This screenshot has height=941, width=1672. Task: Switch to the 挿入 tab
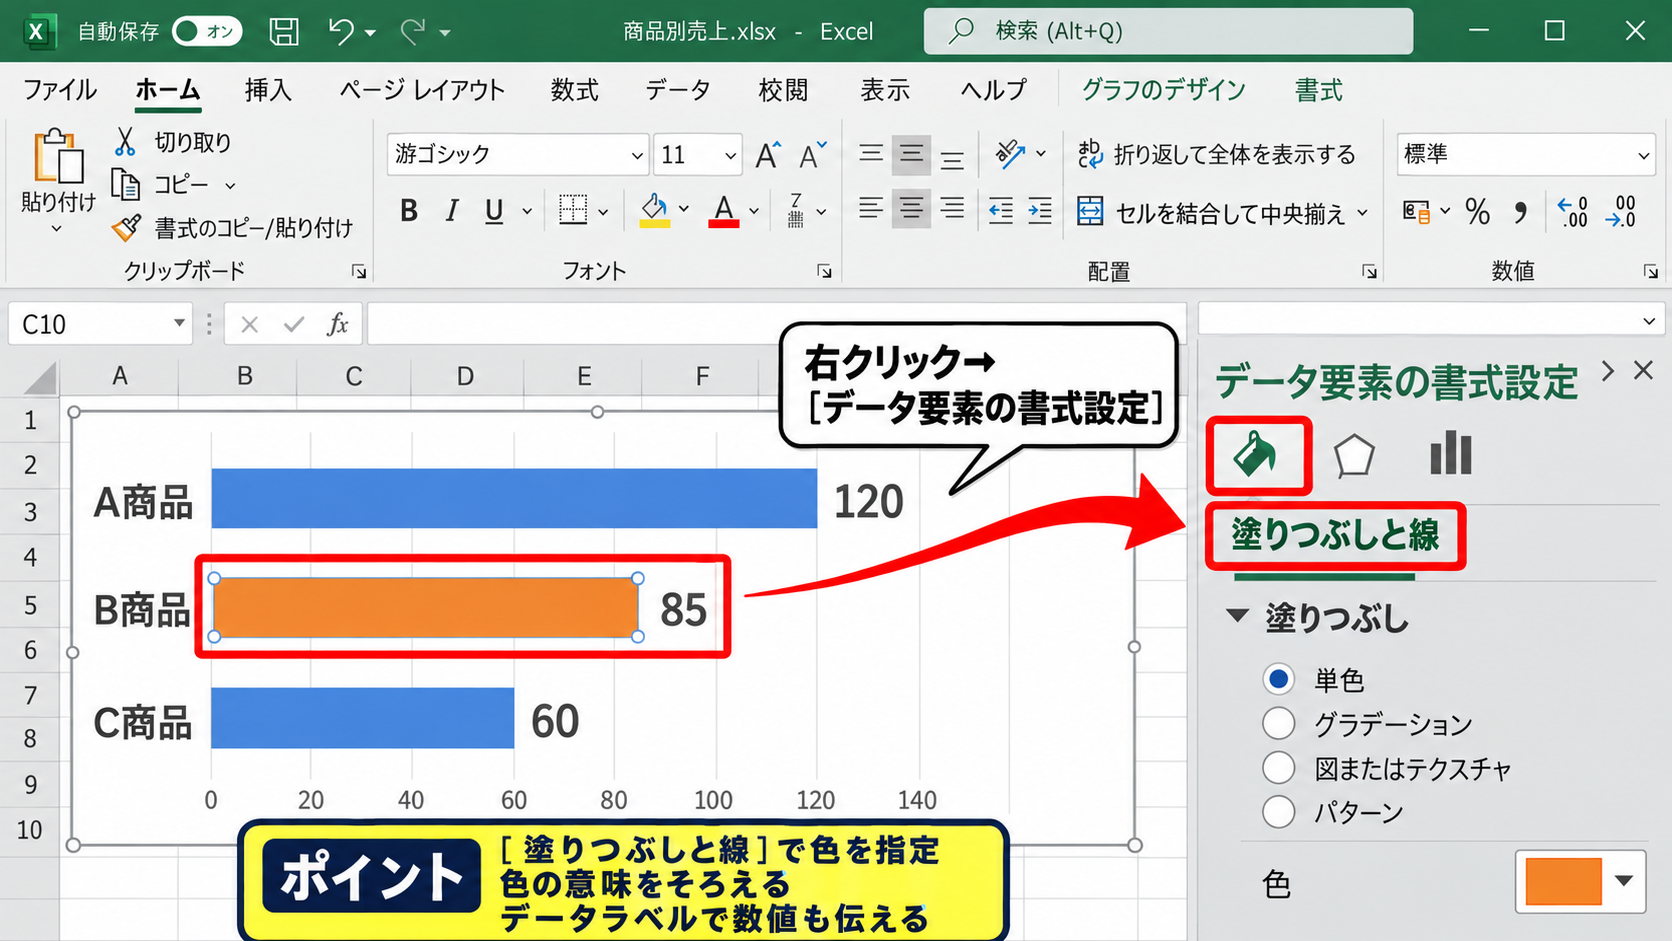pos(268,90)
